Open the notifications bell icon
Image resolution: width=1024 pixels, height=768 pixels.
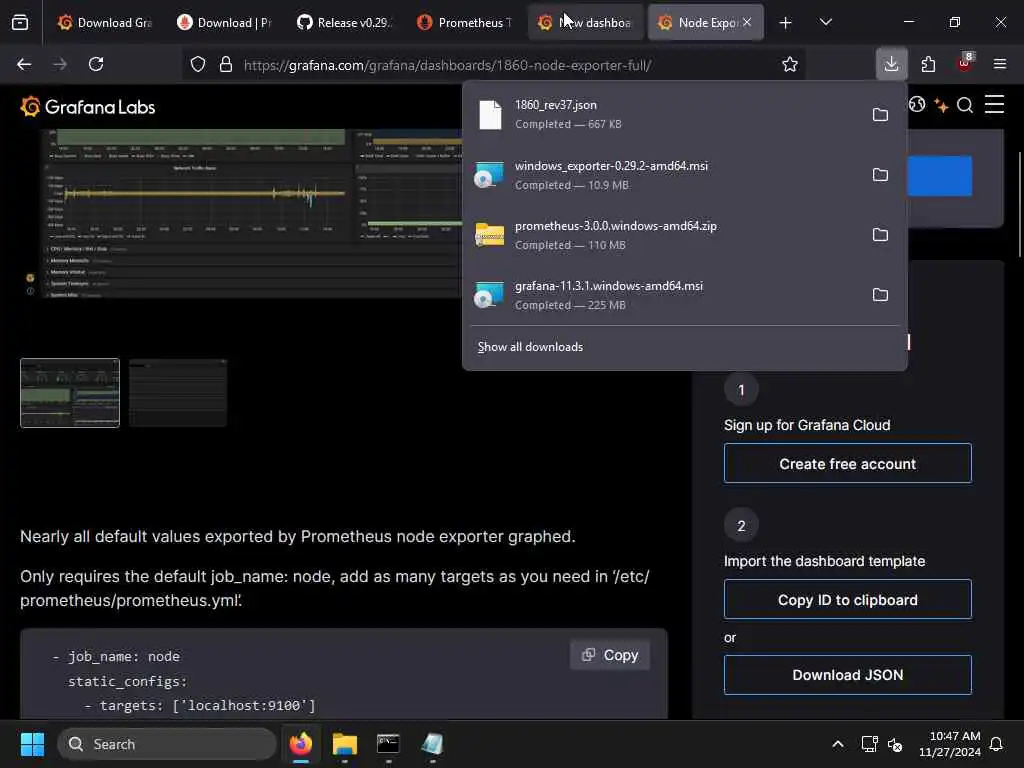[996, 744]
